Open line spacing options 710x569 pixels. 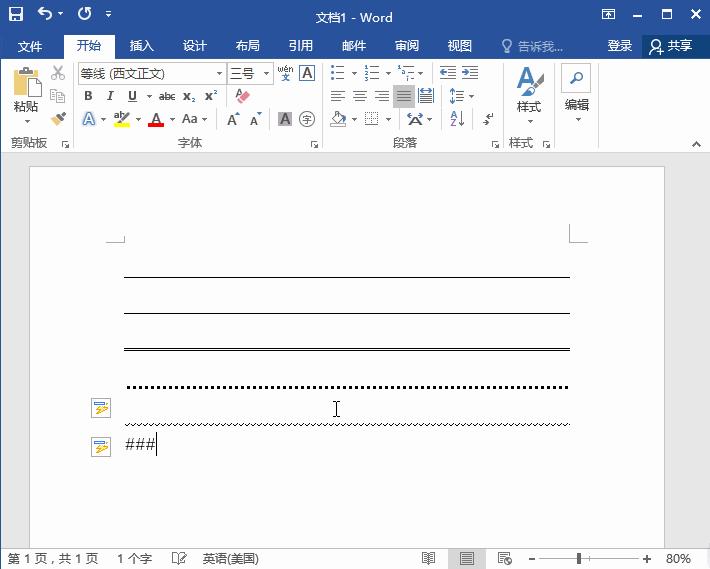461,96
